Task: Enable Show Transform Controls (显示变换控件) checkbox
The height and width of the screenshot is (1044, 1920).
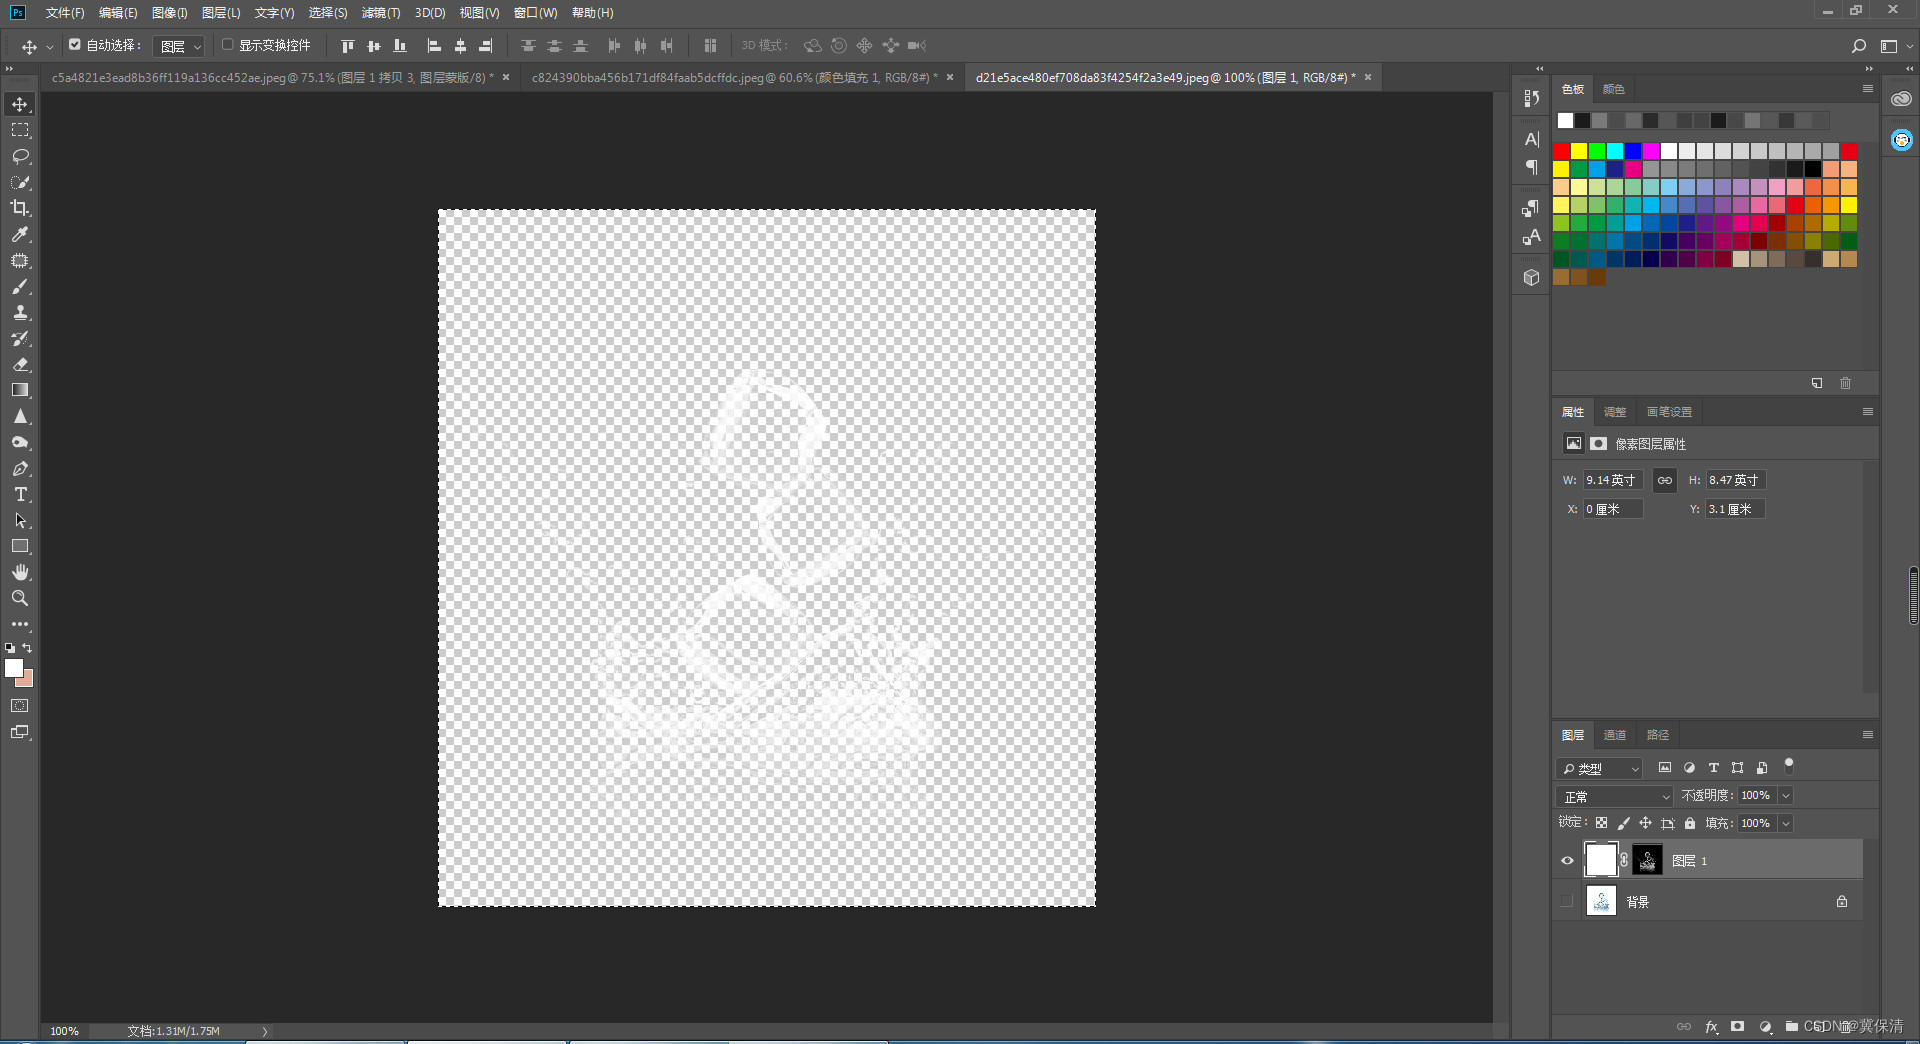Action: pyautogui.click(x=227, y=45)
